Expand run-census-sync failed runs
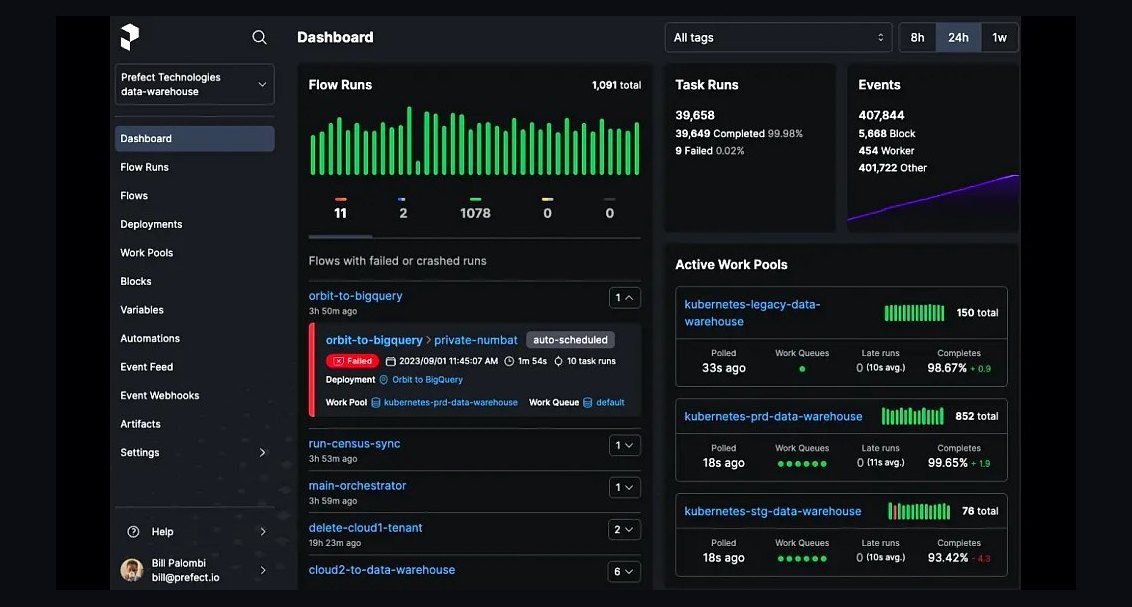Image resolution: width=1132 pixels, height=607 pixels. point(624,445)
